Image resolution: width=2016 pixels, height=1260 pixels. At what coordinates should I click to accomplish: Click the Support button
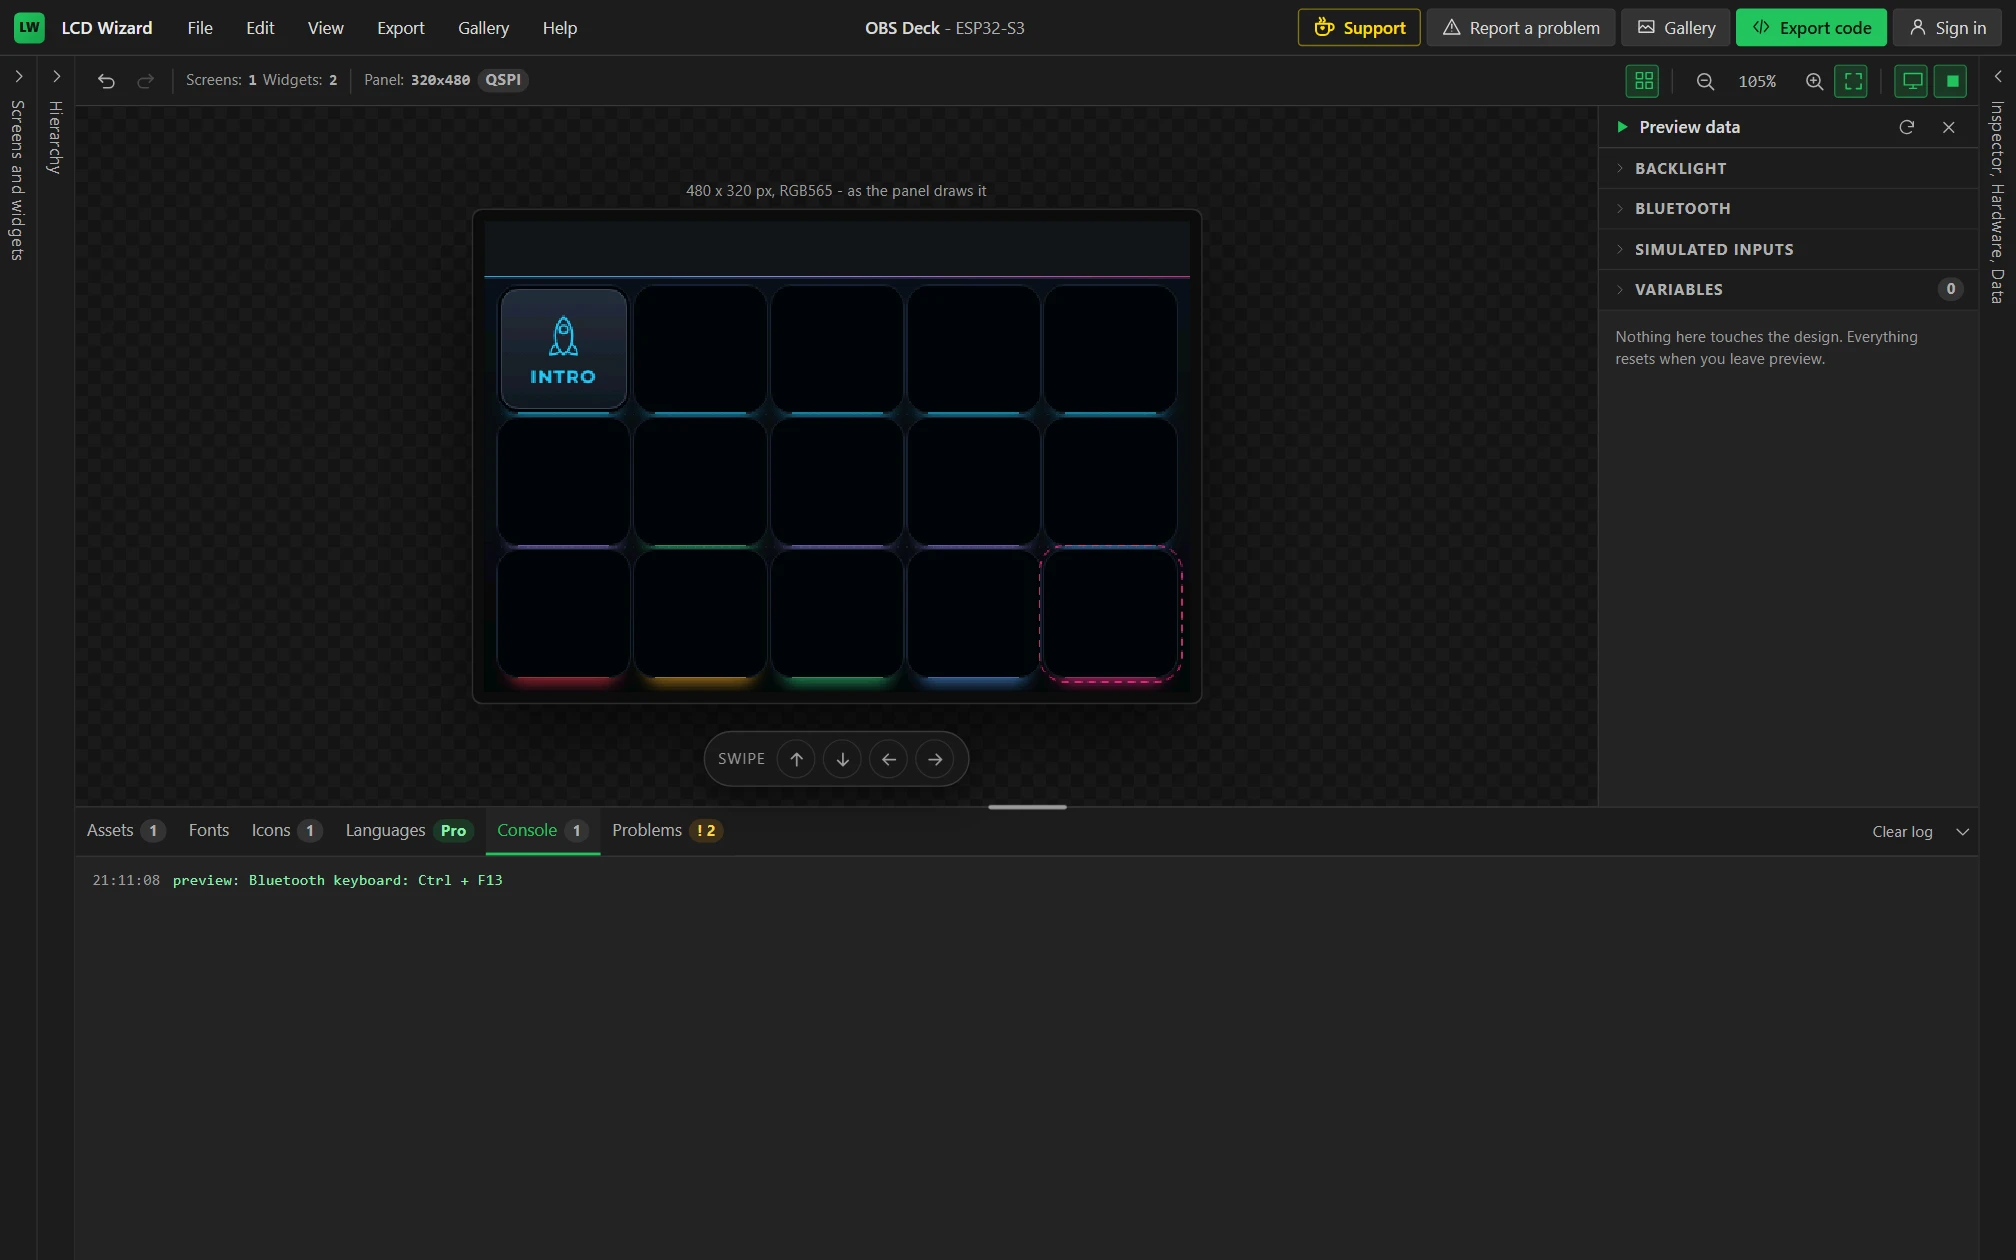(x=1359, y=27)
